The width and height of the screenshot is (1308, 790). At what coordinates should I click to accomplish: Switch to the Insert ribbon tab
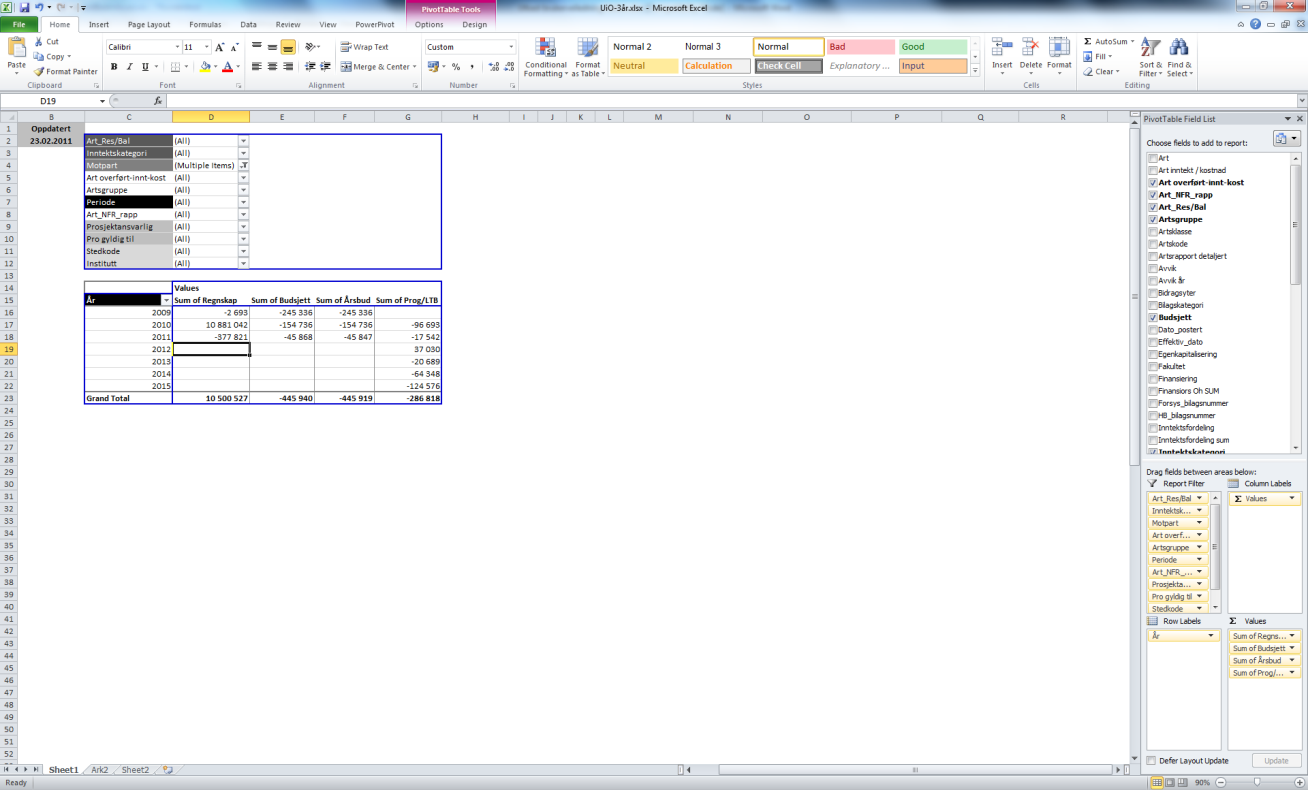tap(99, 24)
